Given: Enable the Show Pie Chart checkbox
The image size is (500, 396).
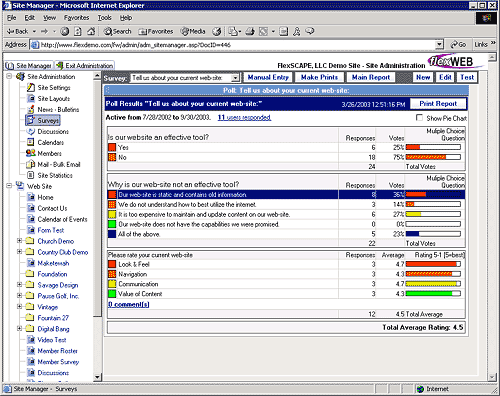Looking at the screenshot, I should (419, 118).
